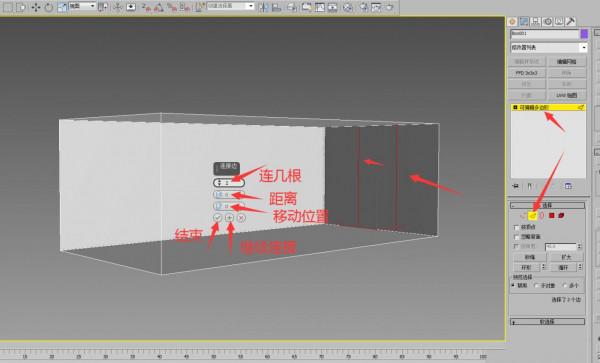
Task: Enable the Ignore Backfacing checkbox
Action: coord(517,237)
